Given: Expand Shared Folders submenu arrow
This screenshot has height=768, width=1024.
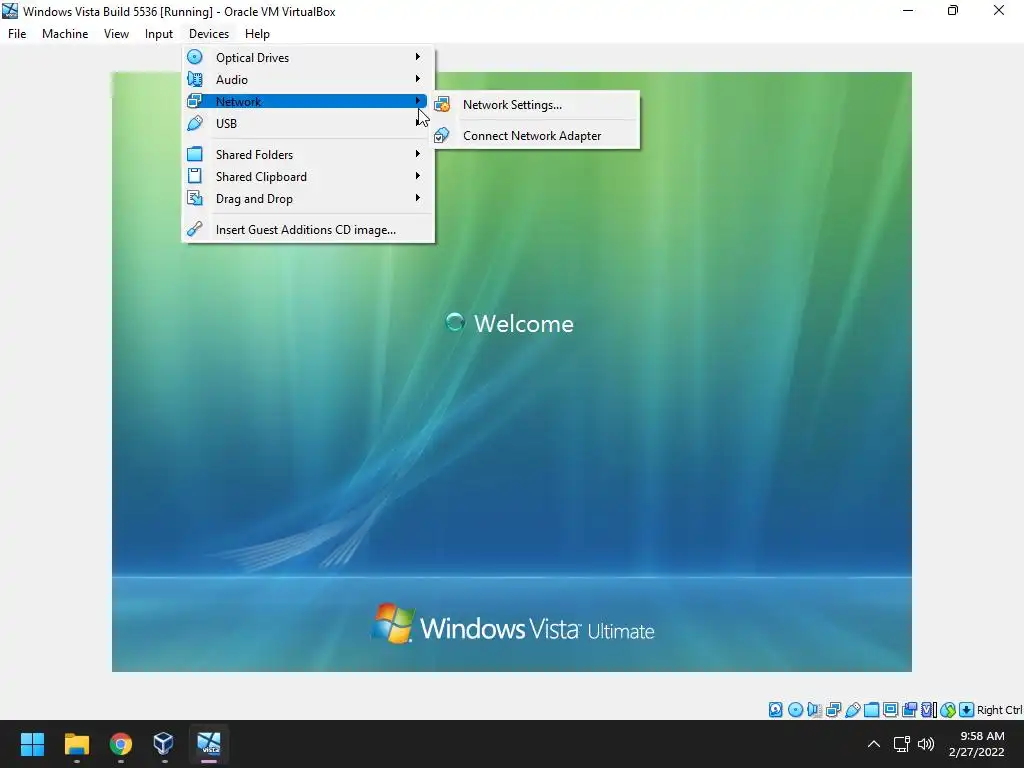Looking at the screenshot, I should pos(417,154).
